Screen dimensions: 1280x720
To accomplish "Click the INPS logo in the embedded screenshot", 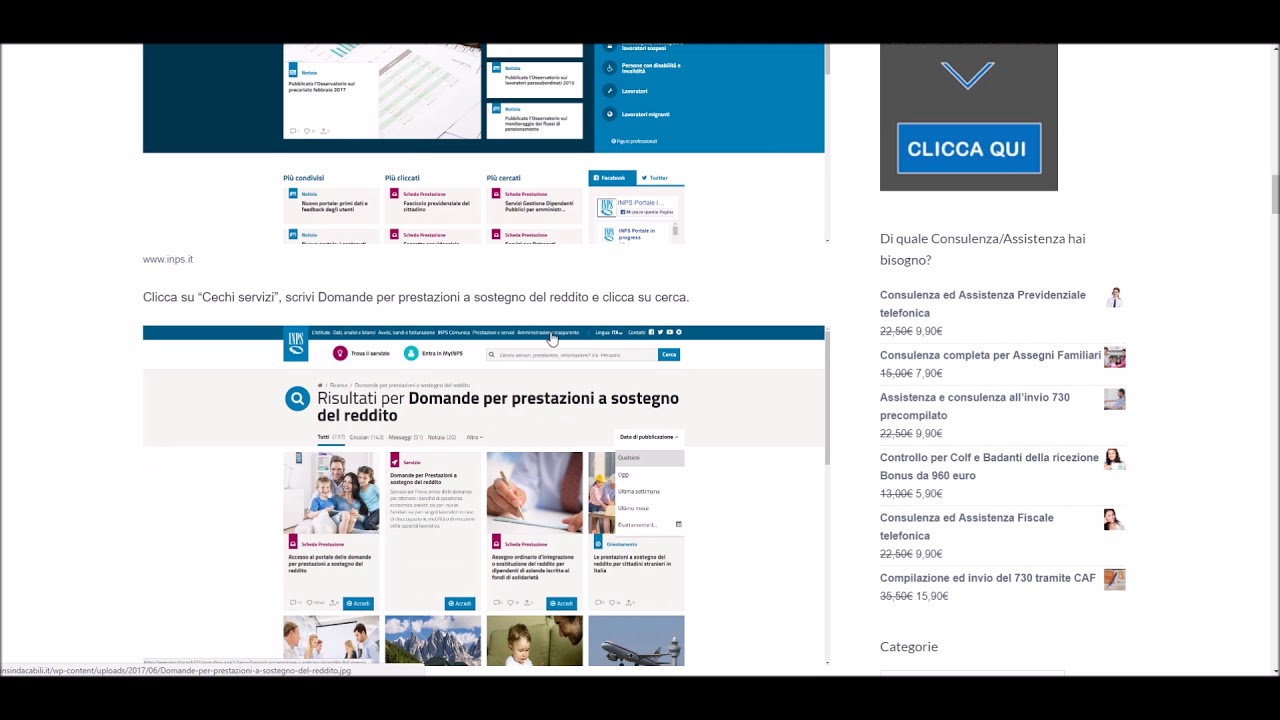I will click(296, 342).
